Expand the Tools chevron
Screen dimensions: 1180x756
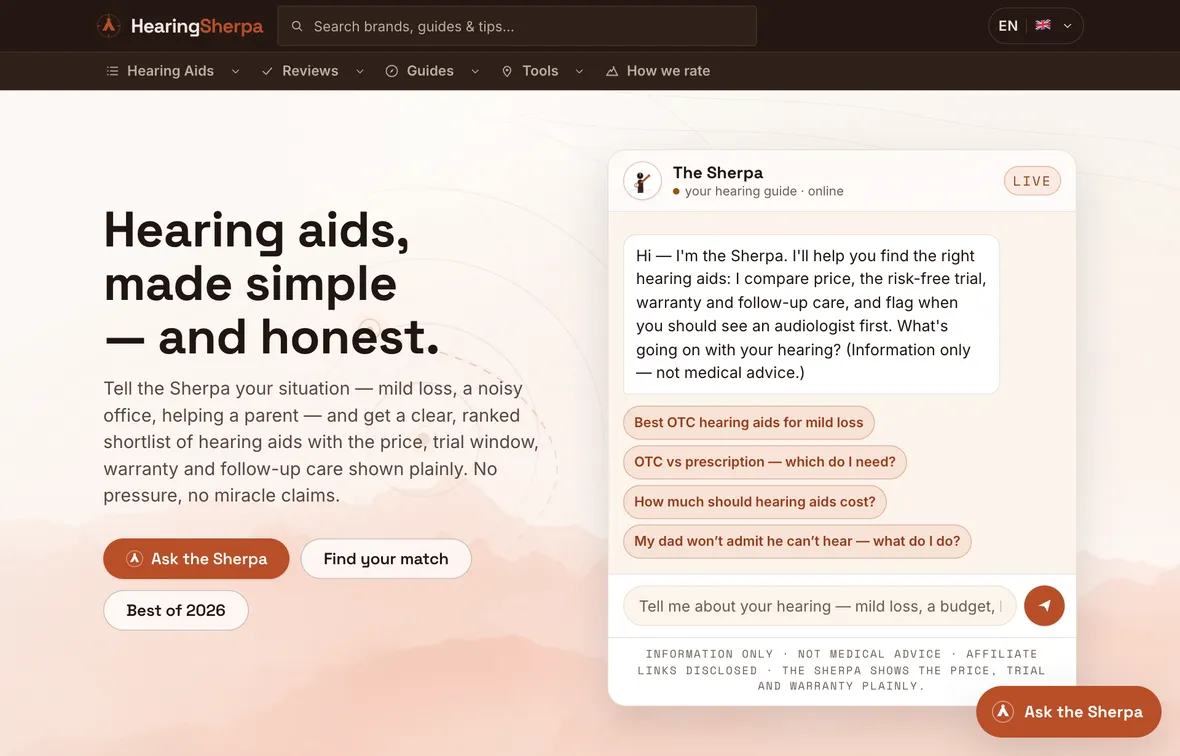click(x=579, y=71)
